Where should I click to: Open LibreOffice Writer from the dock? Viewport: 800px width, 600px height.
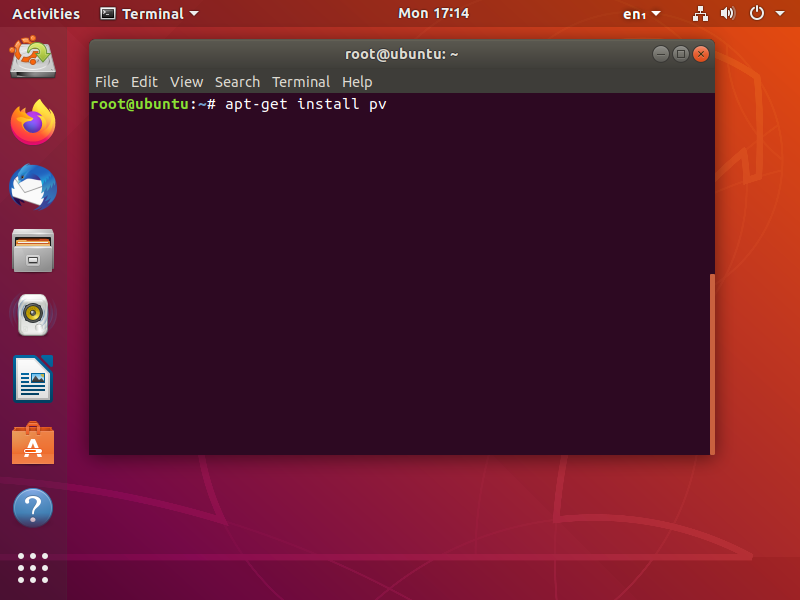[33, 379]
